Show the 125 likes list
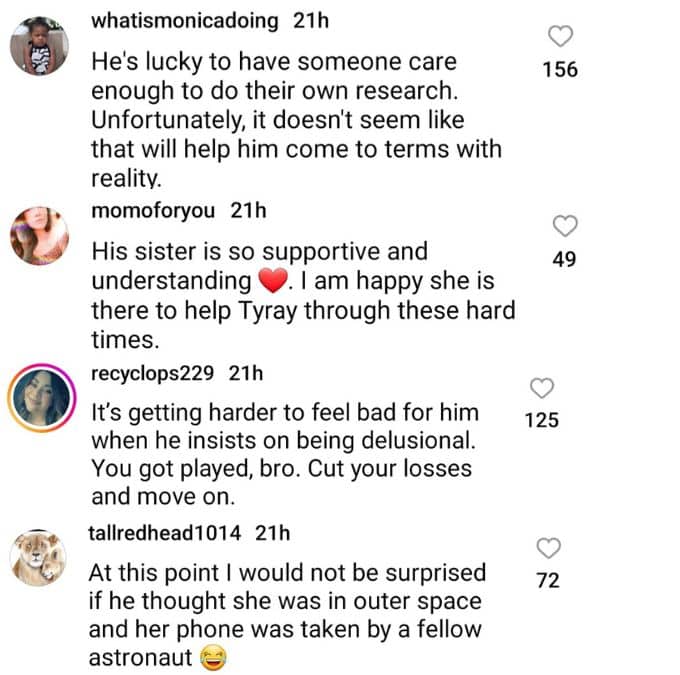This screenshot has width=680, height=675. (541, 421)
